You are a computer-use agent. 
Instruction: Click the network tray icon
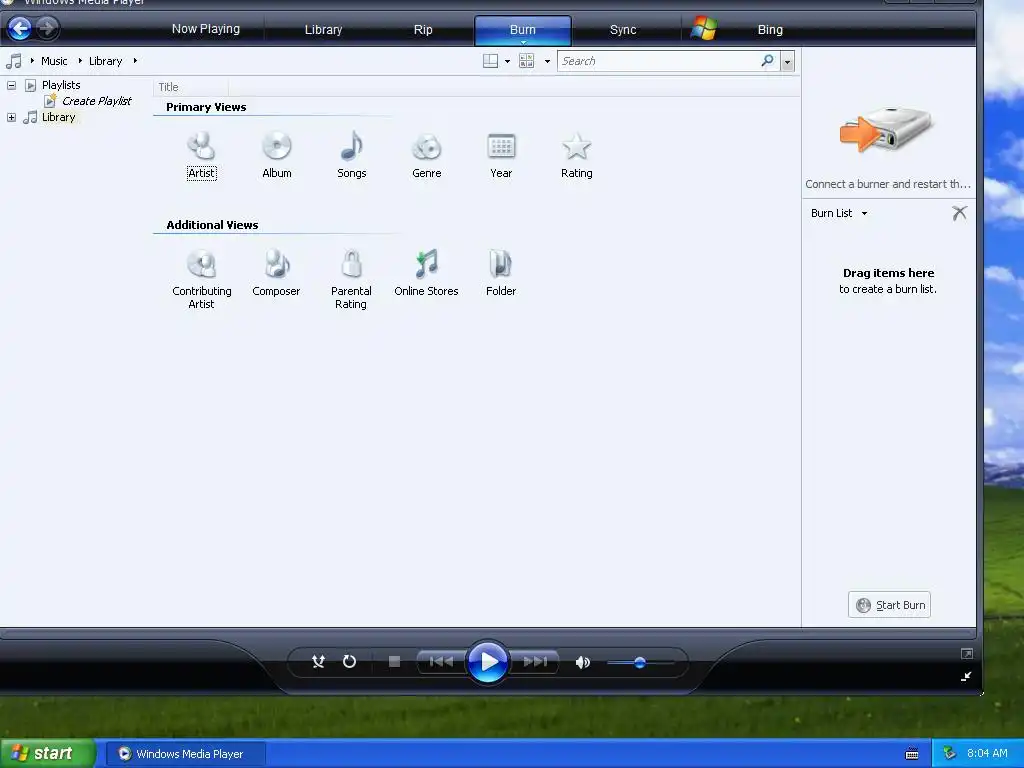point(950,753)
